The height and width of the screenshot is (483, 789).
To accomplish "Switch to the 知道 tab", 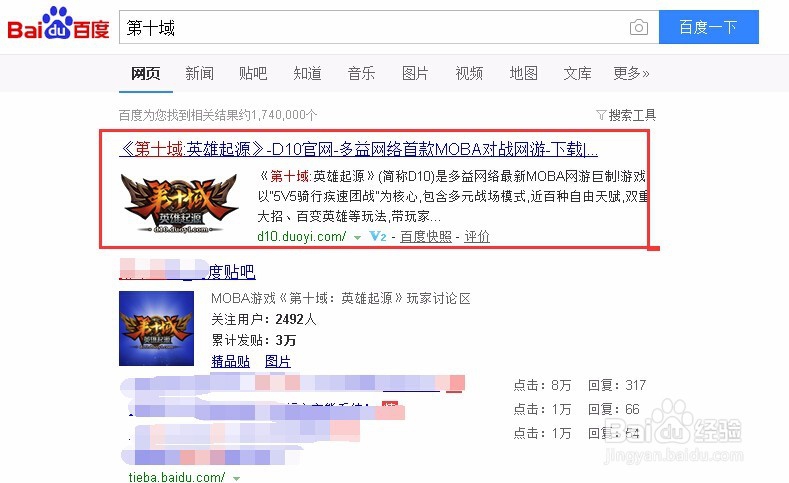I will coord(307,73).
